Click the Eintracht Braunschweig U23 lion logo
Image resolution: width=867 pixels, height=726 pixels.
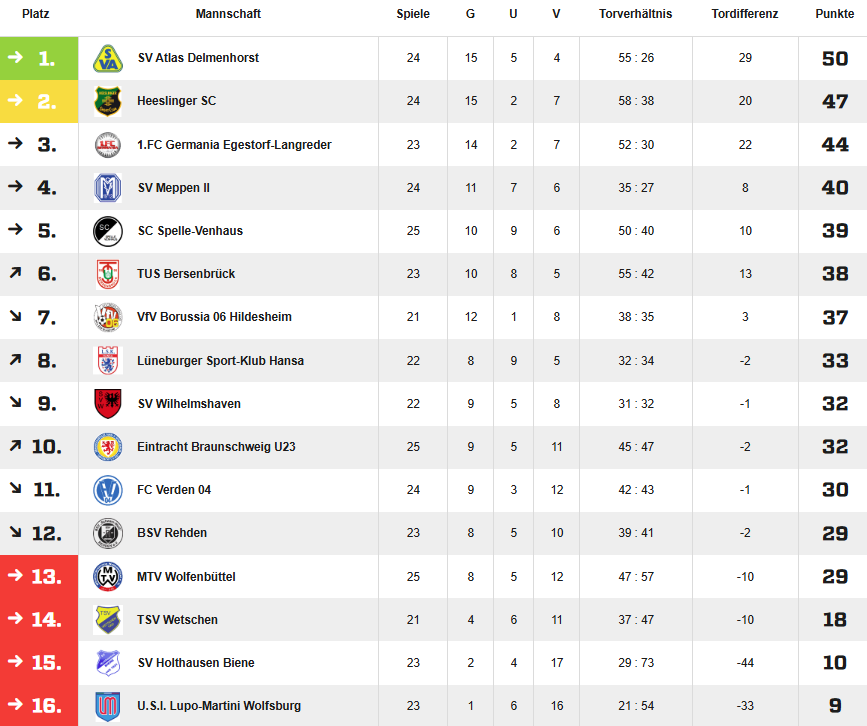click(x=107, y=447)
